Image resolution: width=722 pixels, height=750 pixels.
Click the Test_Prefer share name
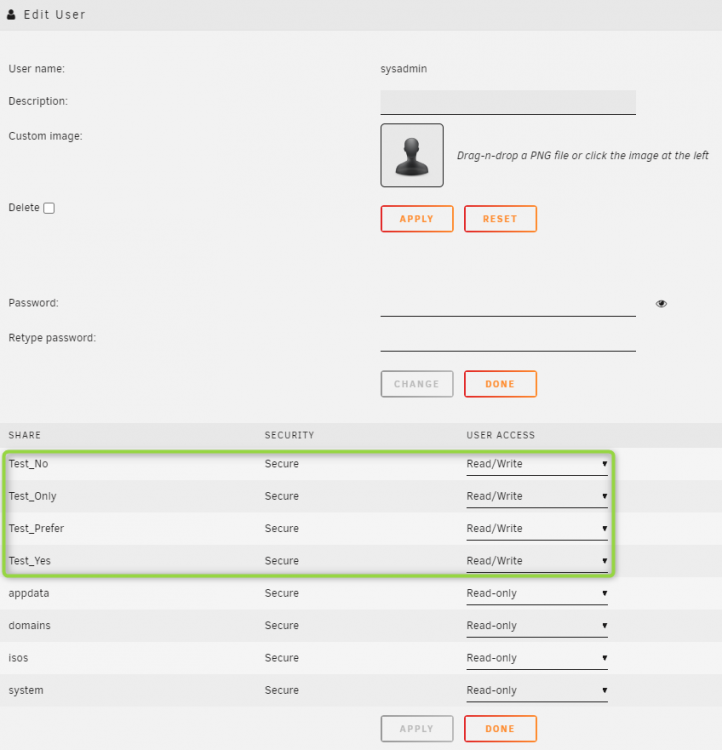pos(36,529)
